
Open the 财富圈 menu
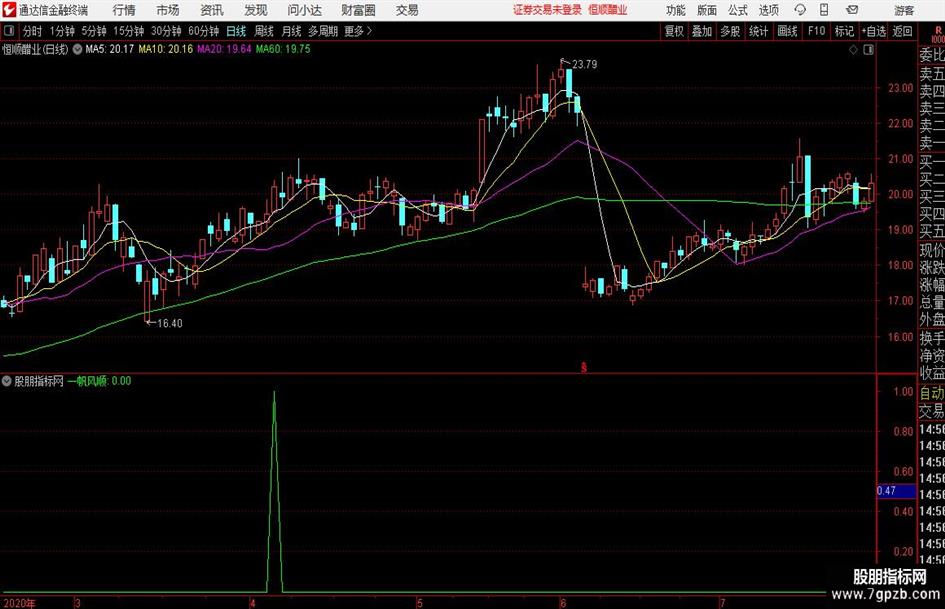pos(358,10)
